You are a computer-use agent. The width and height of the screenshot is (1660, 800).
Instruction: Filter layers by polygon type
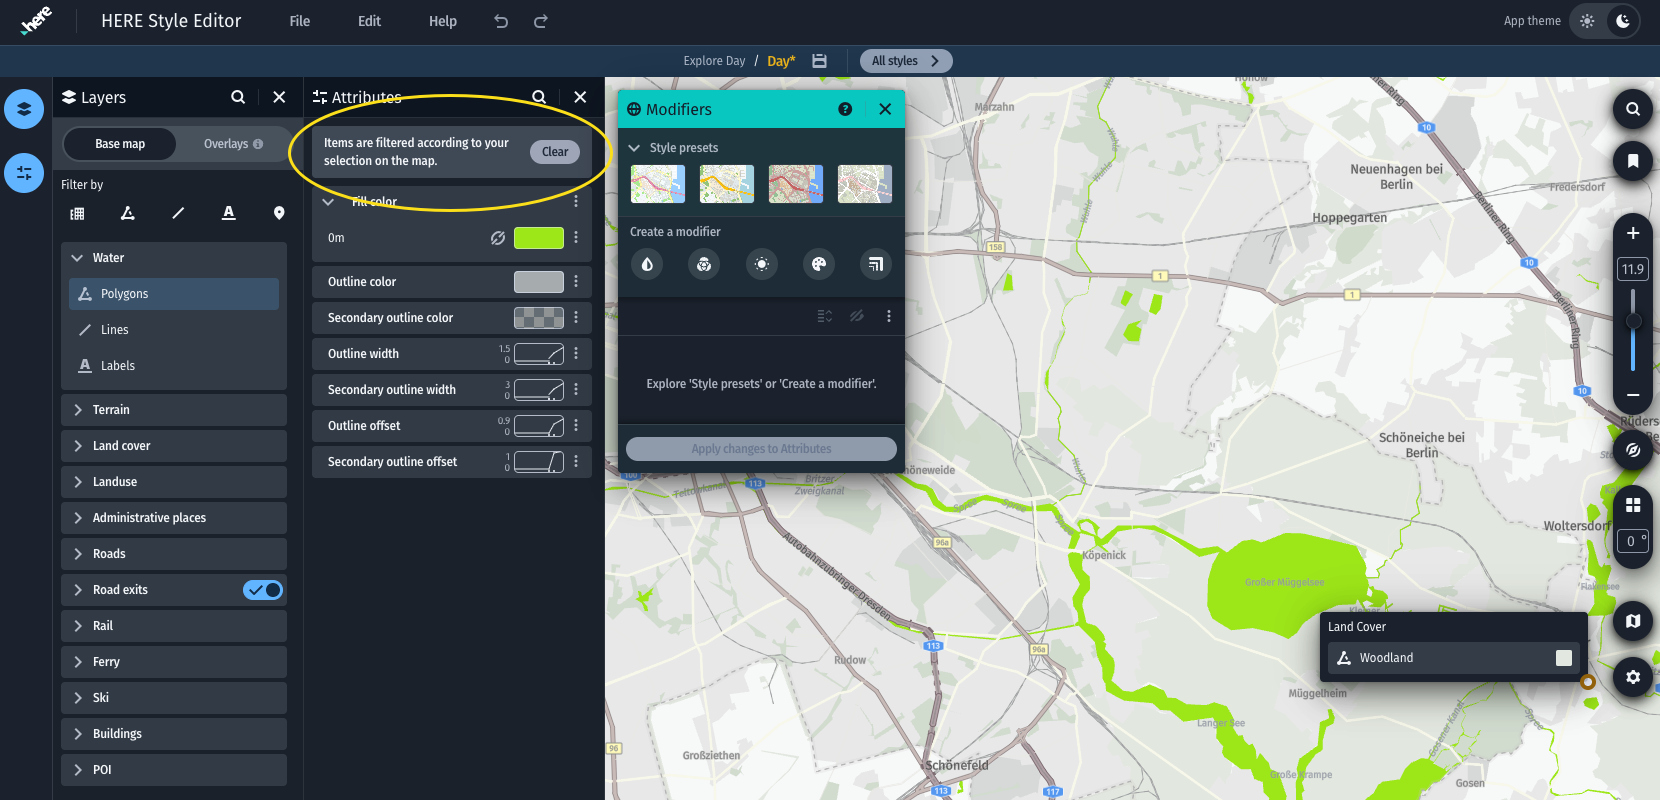127,213
